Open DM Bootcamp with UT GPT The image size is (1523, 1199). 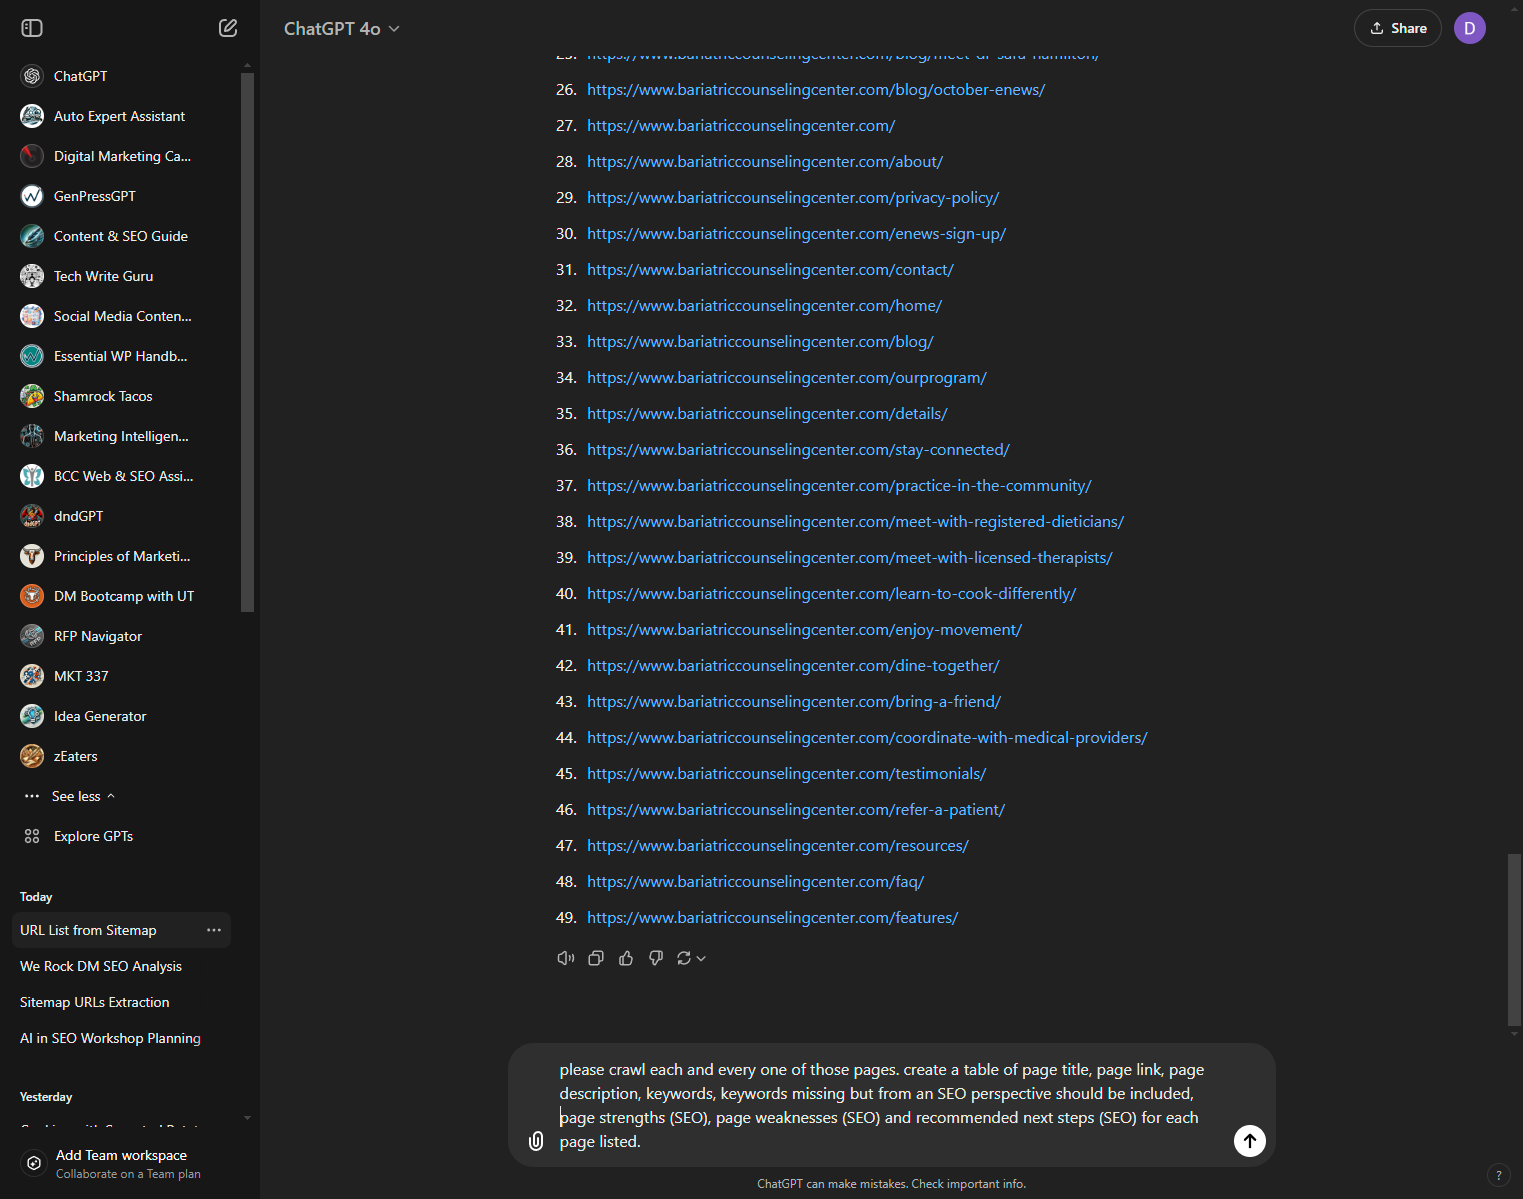click(125, 596)
